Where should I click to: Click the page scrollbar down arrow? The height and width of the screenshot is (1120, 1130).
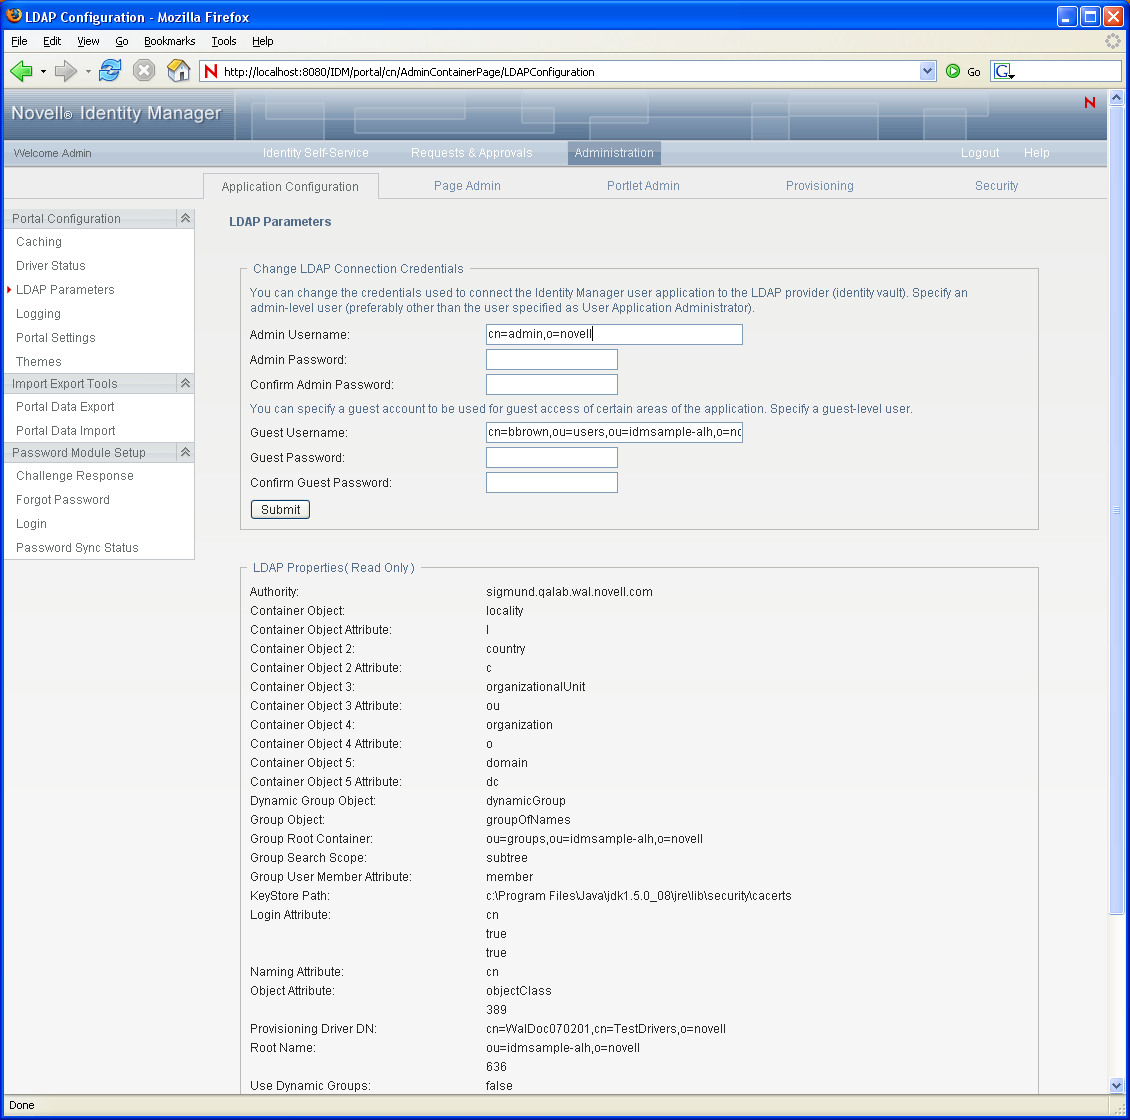pos(1116,1085)
